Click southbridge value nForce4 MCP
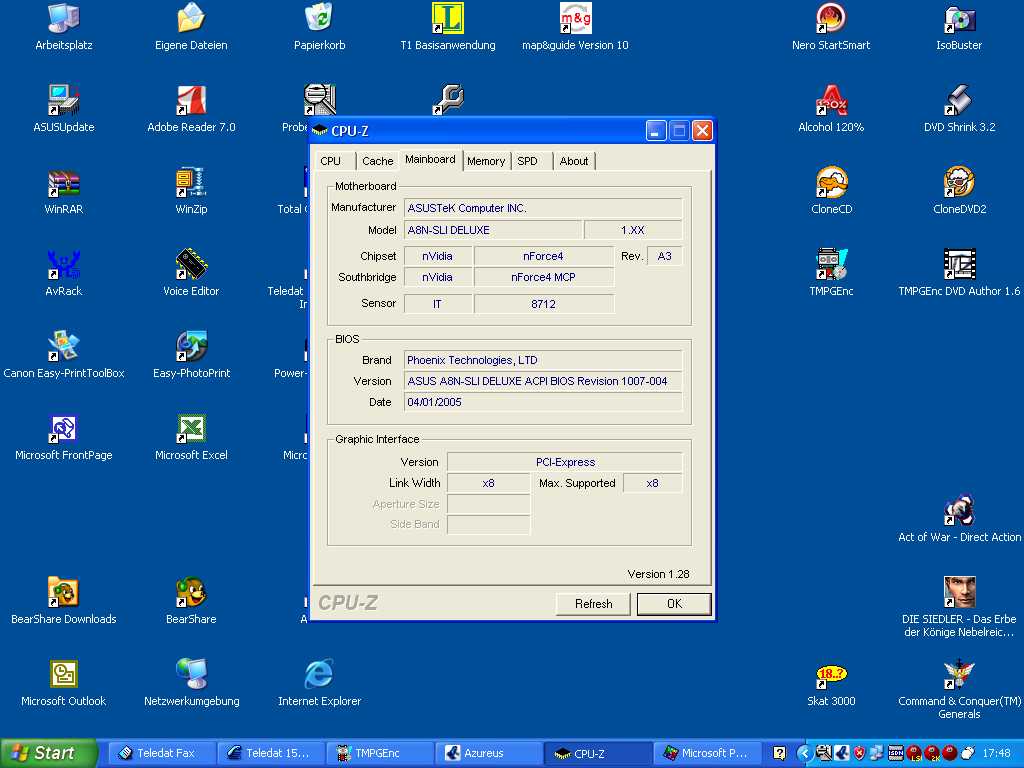Image resolution: width=1024 pixels, height=768 pixels. [543, 277]
